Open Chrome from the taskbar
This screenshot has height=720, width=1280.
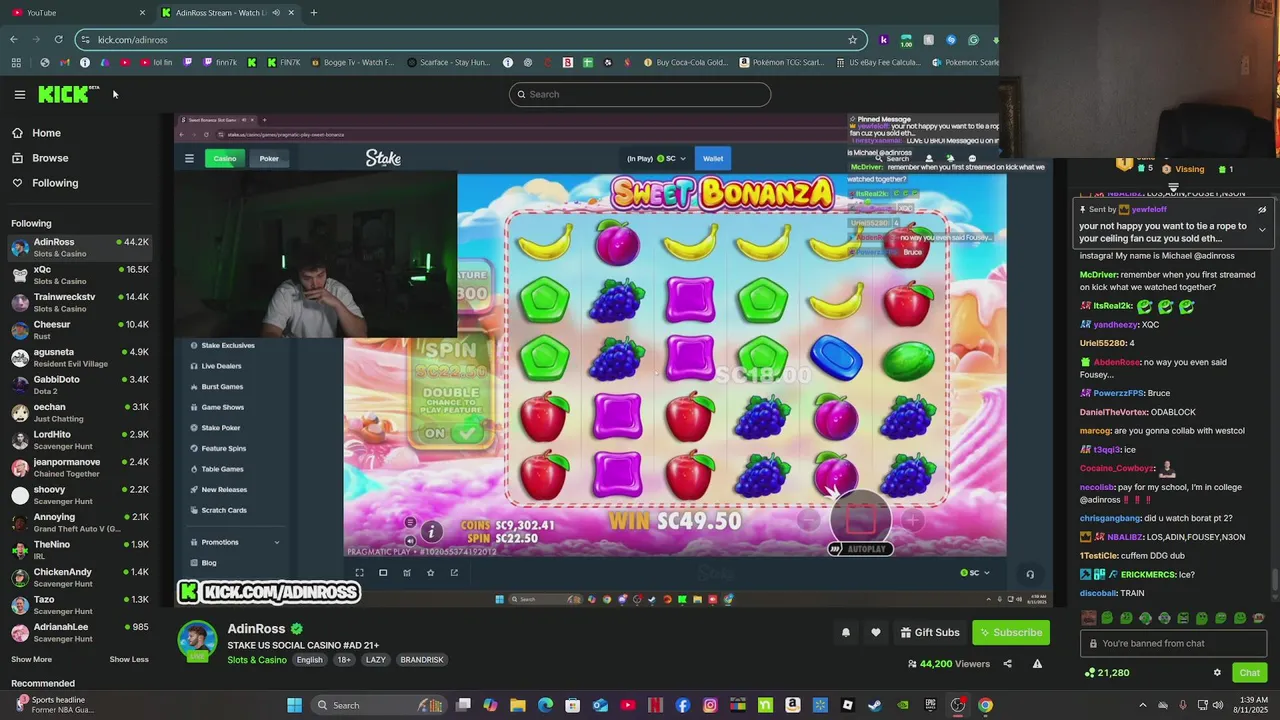pyautogui.click(x=985, y=705)
